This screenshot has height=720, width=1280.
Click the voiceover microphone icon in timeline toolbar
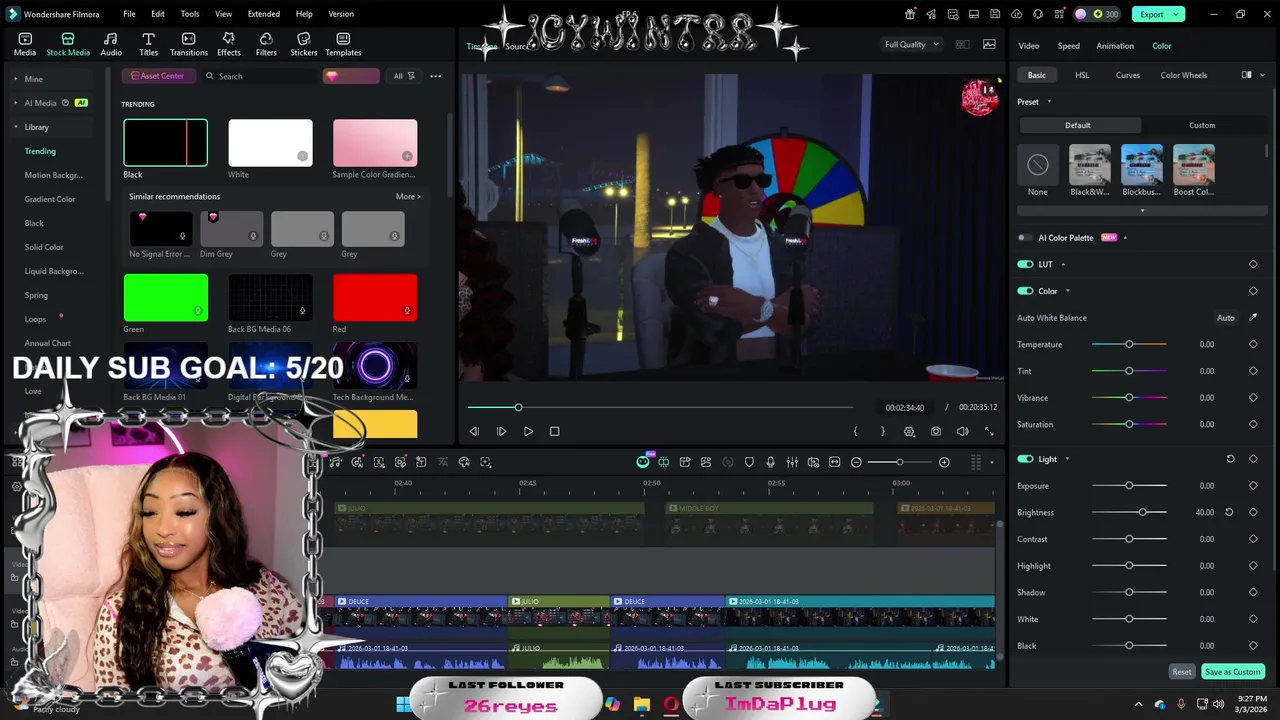point(770,462)
